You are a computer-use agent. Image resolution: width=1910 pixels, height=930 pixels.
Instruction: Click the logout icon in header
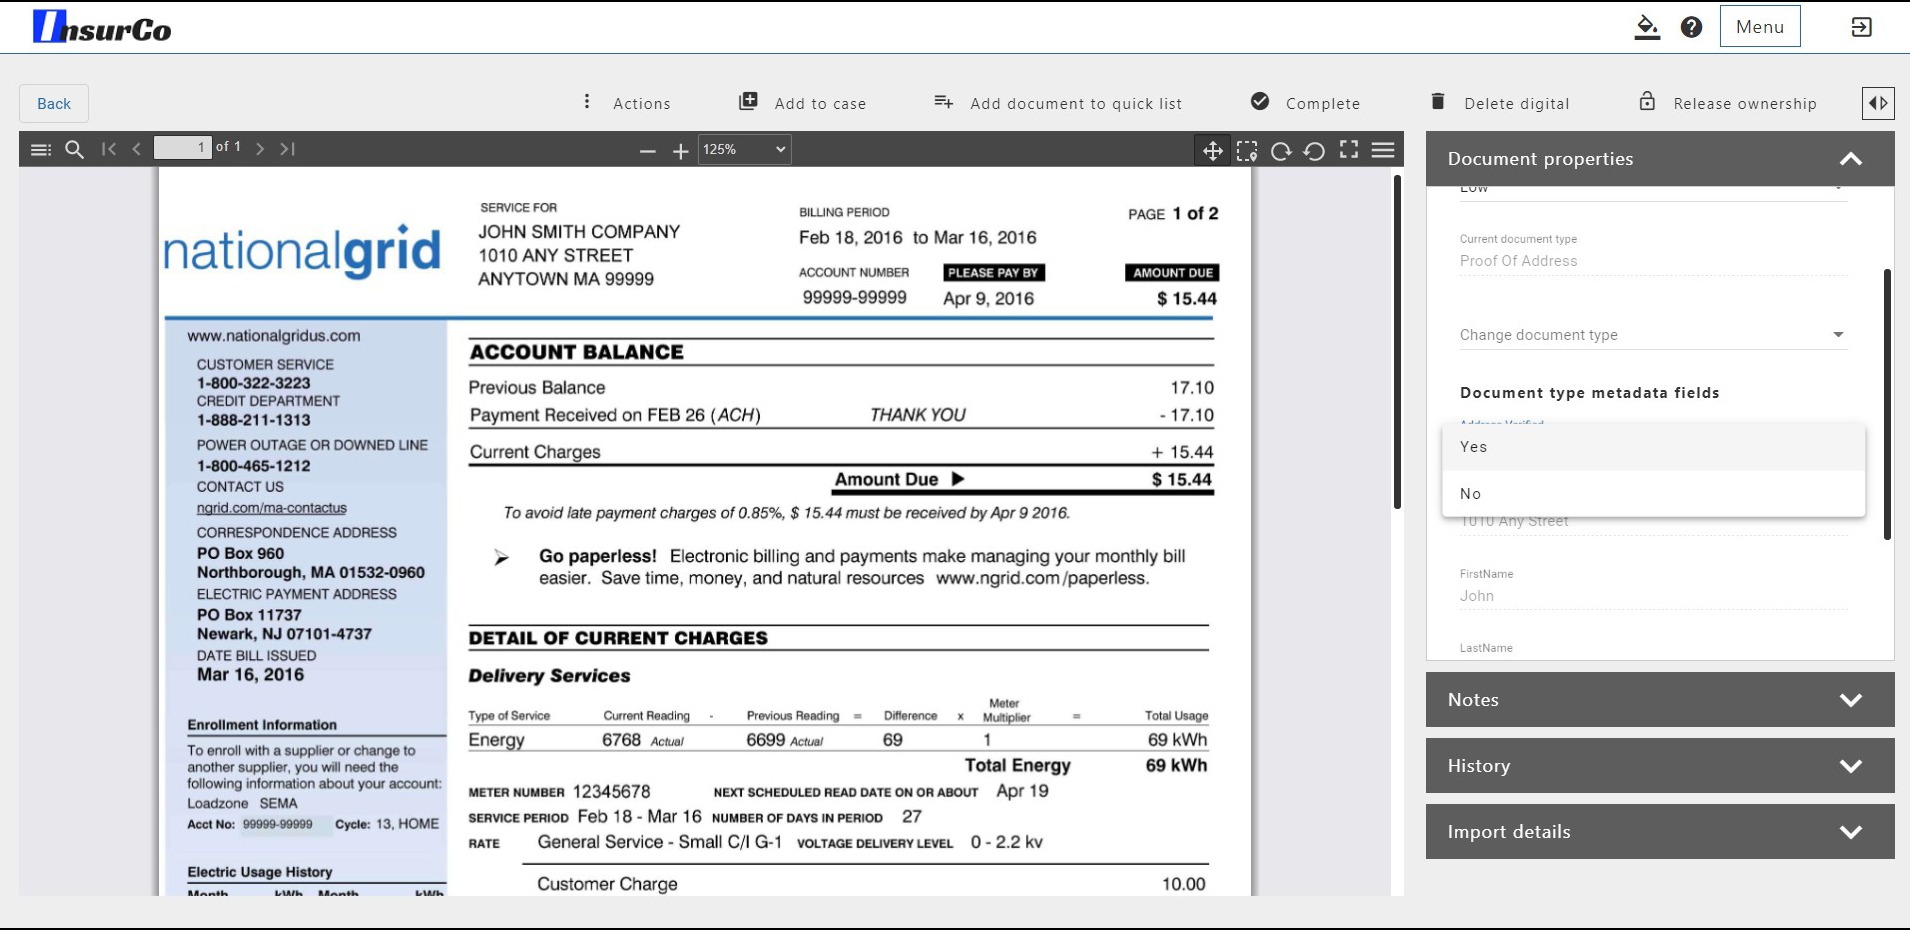click(x=1861, y=27)
